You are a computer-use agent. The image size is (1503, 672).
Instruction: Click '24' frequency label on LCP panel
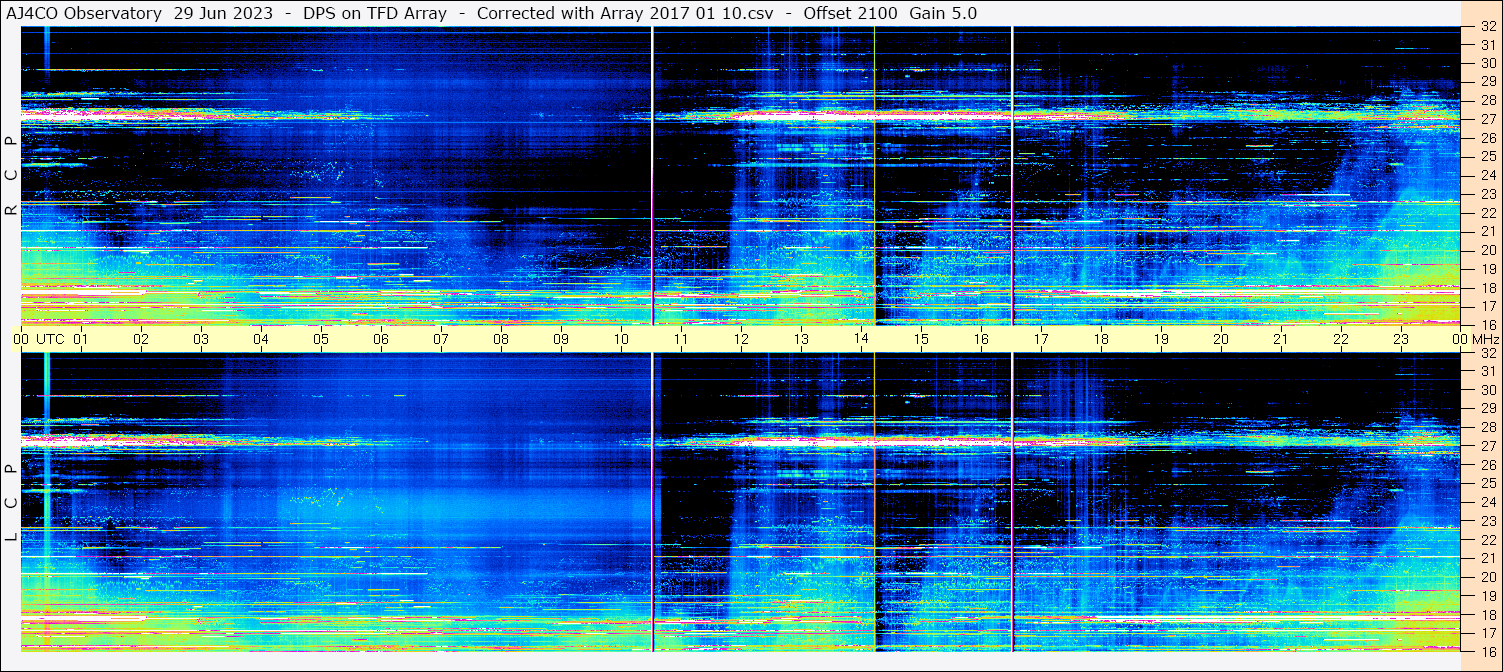click(1488, 502)
